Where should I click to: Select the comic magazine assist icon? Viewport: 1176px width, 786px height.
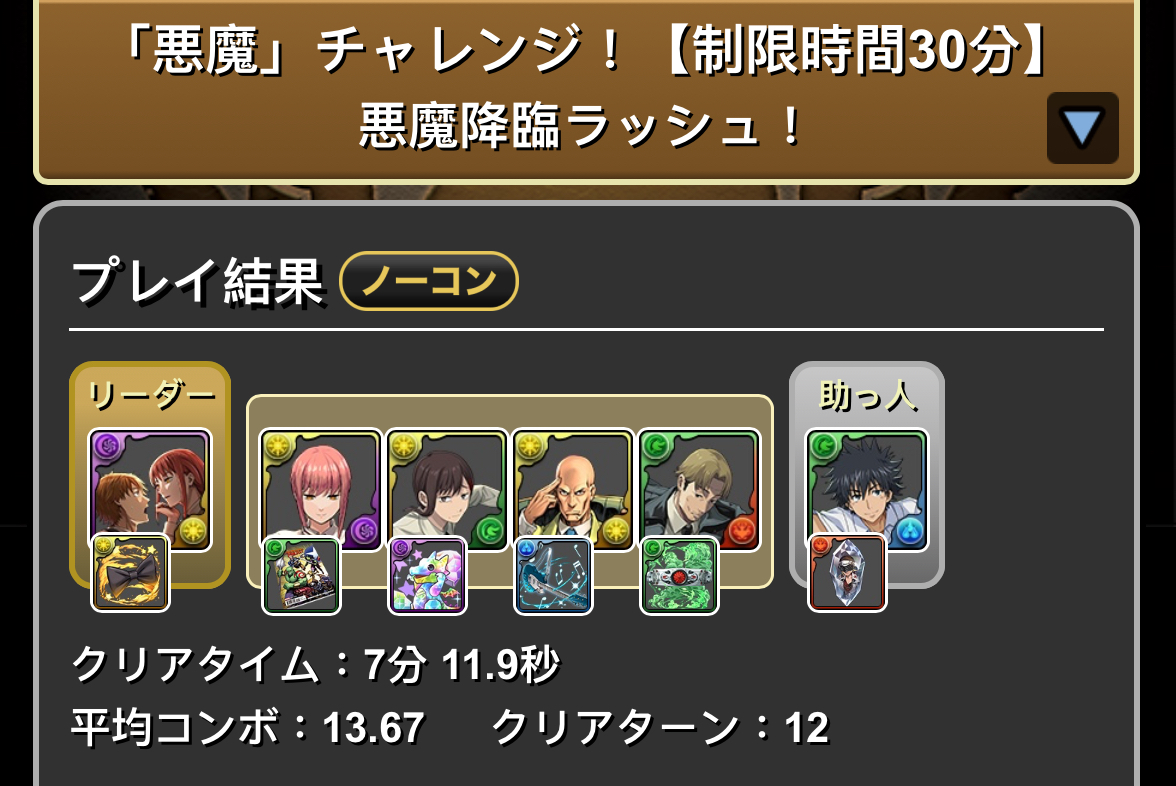coord(302,576)
